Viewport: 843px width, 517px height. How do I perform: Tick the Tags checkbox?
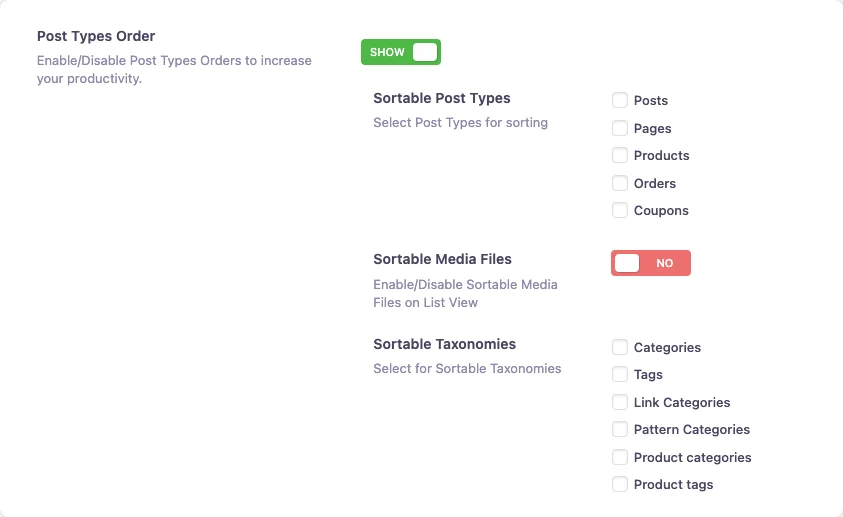point(620,374)
